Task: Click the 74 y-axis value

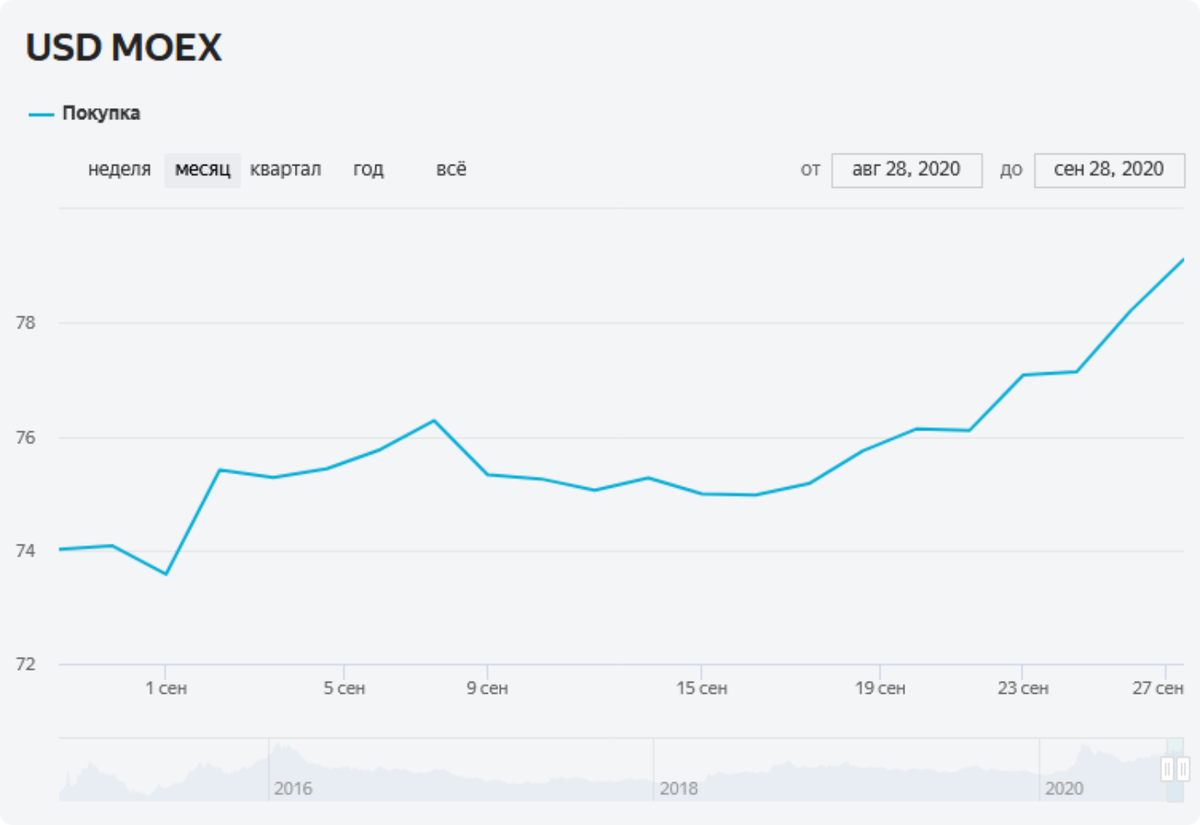Action: pos(26,551)
